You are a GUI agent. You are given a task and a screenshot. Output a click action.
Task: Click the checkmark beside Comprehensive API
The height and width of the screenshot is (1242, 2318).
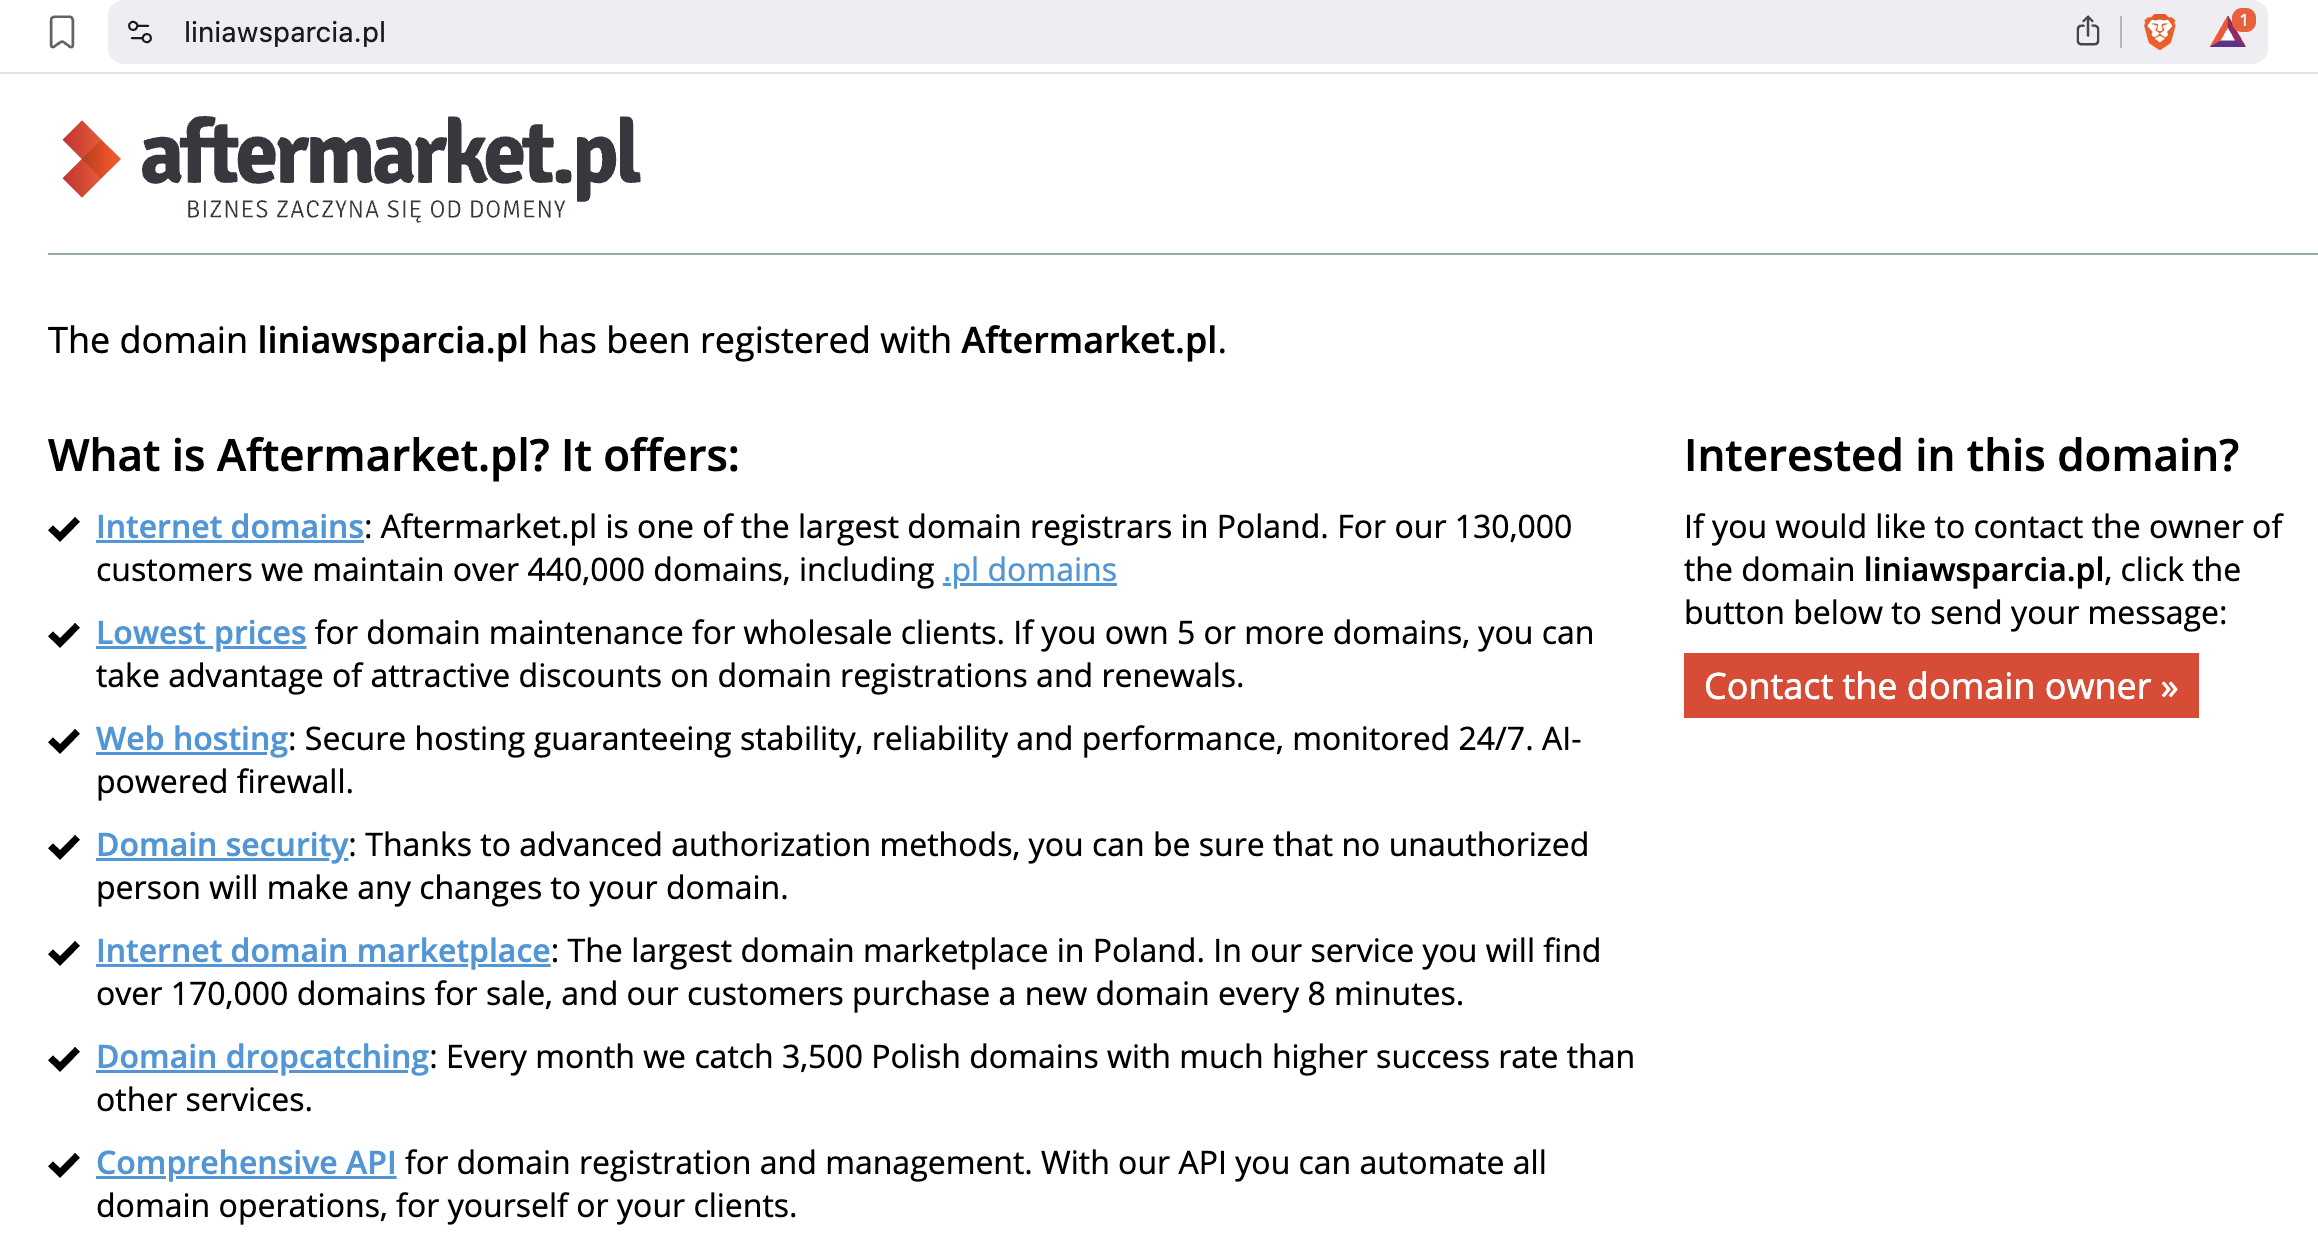coord(64,1165)
